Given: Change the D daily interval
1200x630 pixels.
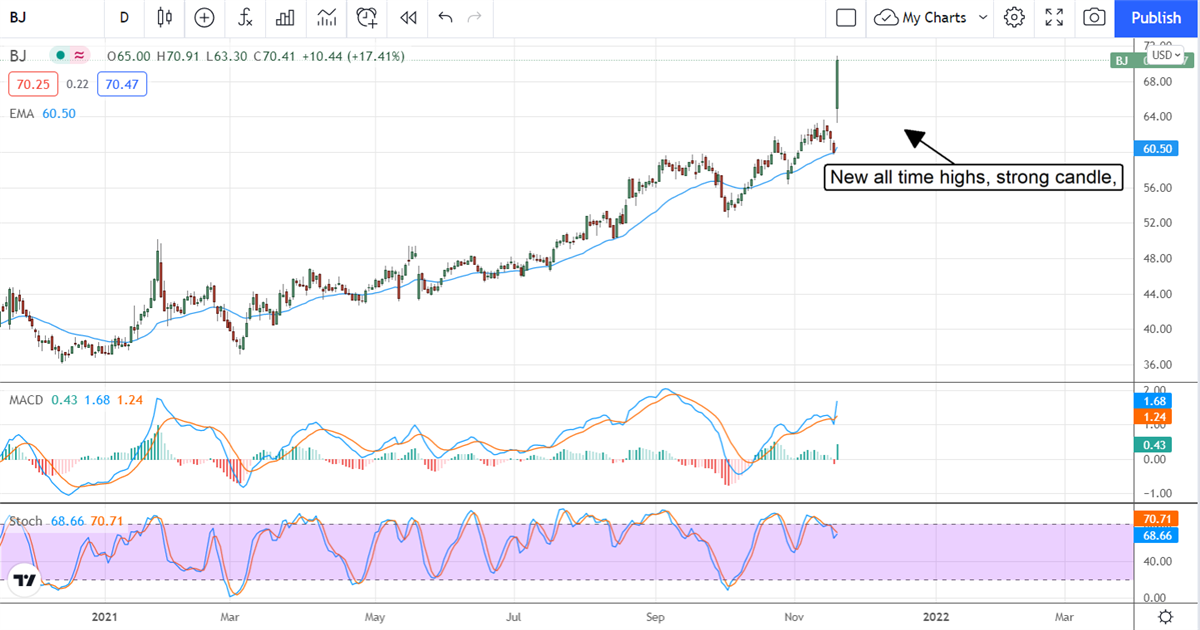Looking at the screenshot, I should [124, 17].
